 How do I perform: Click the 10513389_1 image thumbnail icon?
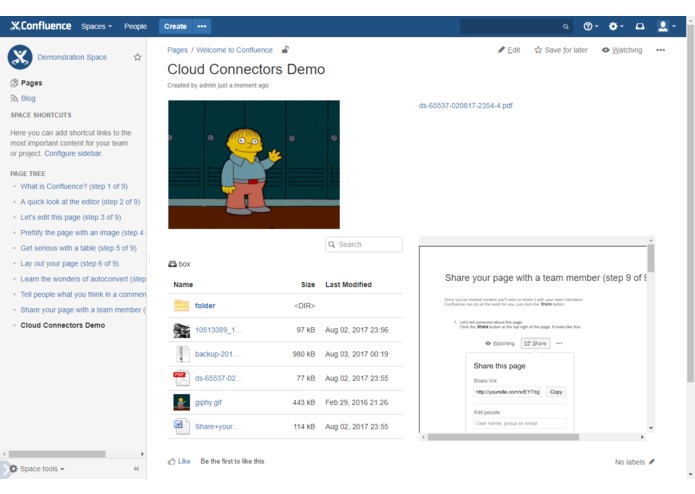[181, 330]
